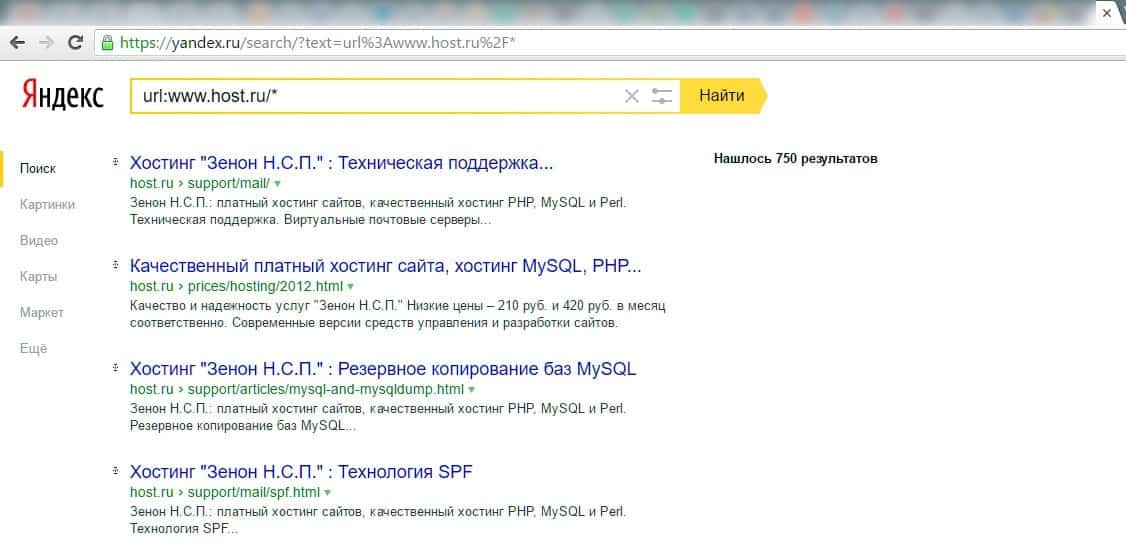Click host.ru domain in SPF result
1126x560 pixels.
(152, 493)
